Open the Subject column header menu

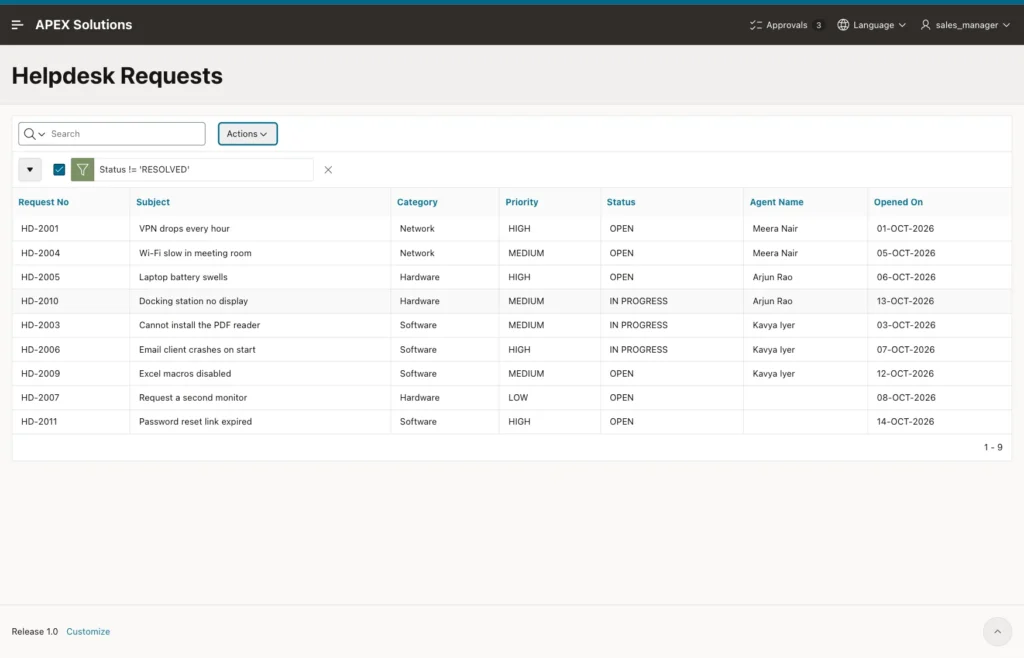point(153,202)
